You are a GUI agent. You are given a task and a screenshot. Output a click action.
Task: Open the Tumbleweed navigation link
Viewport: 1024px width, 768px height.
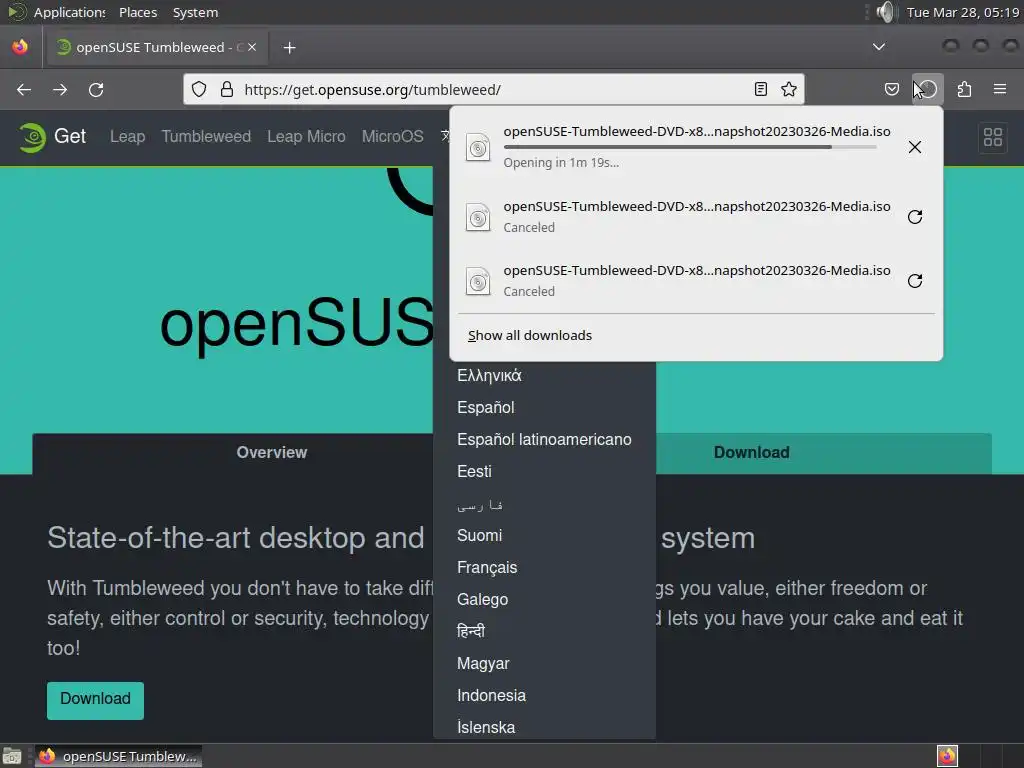[x=206, y=136]
